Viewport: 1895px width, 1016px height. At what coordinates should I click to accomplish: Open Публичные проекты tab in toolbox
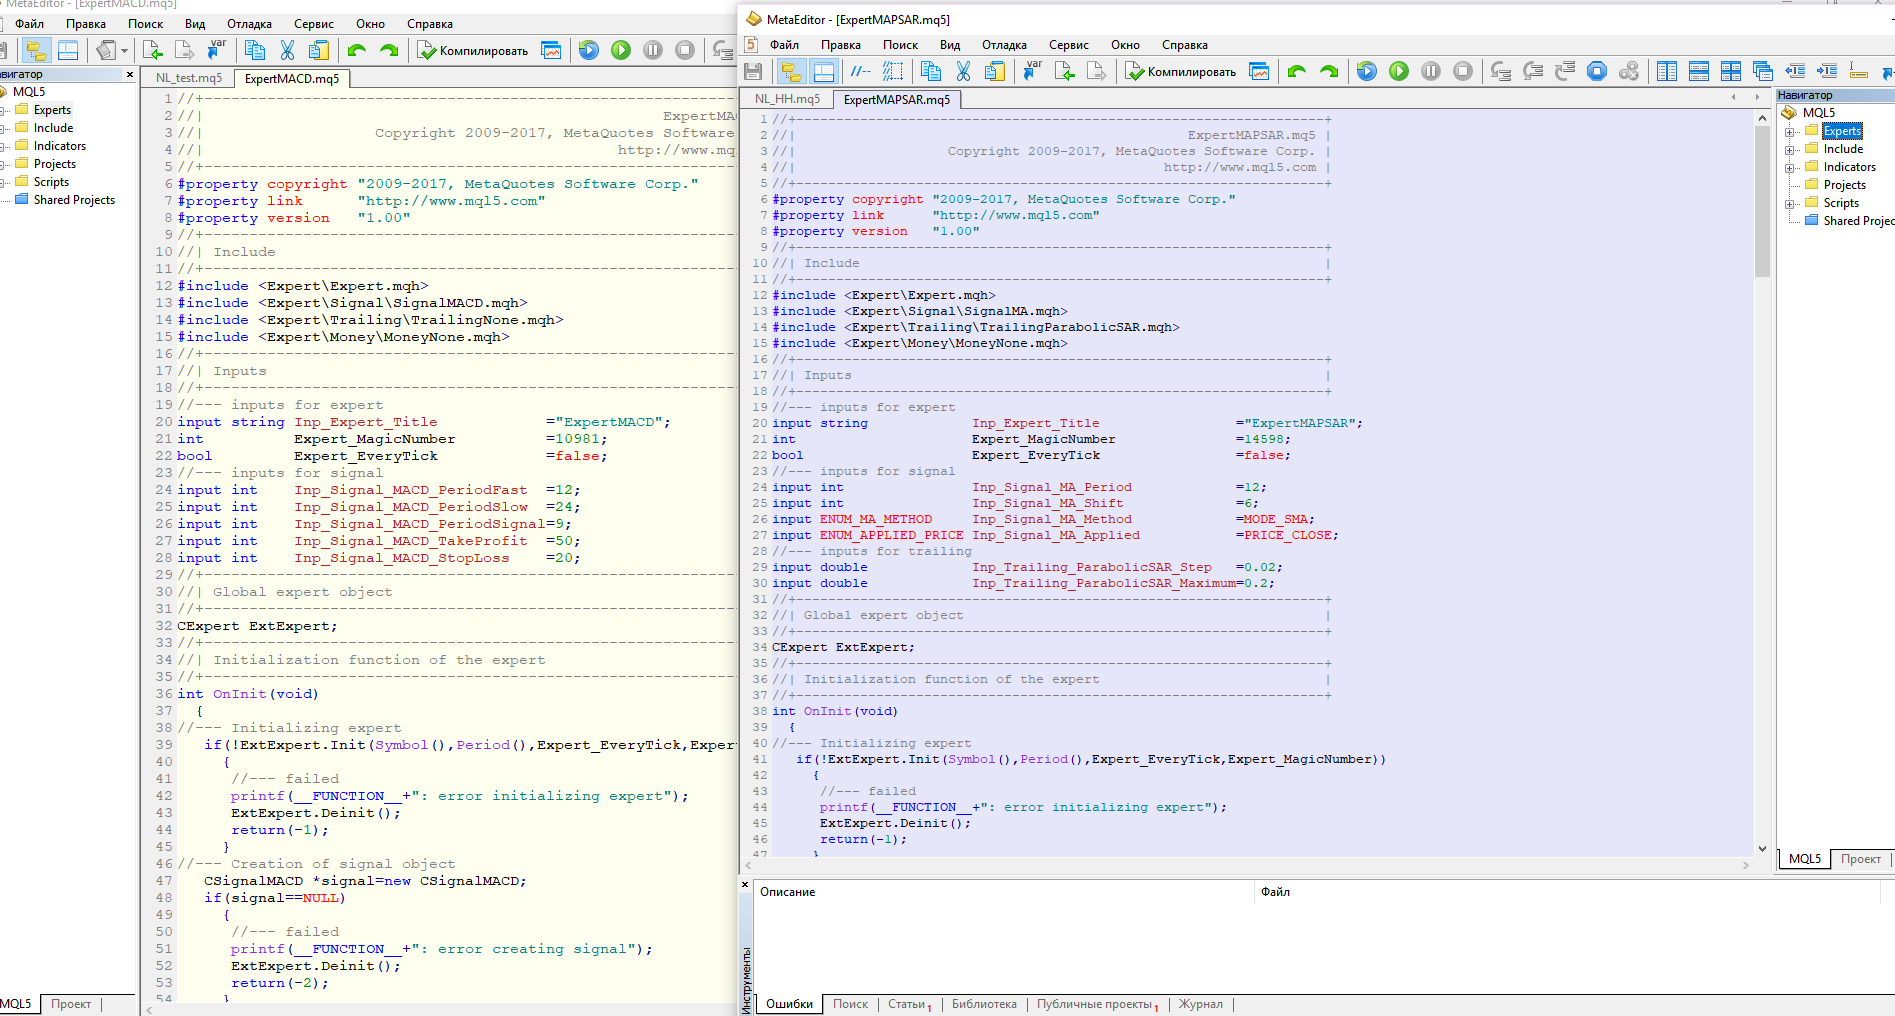1095,1004
